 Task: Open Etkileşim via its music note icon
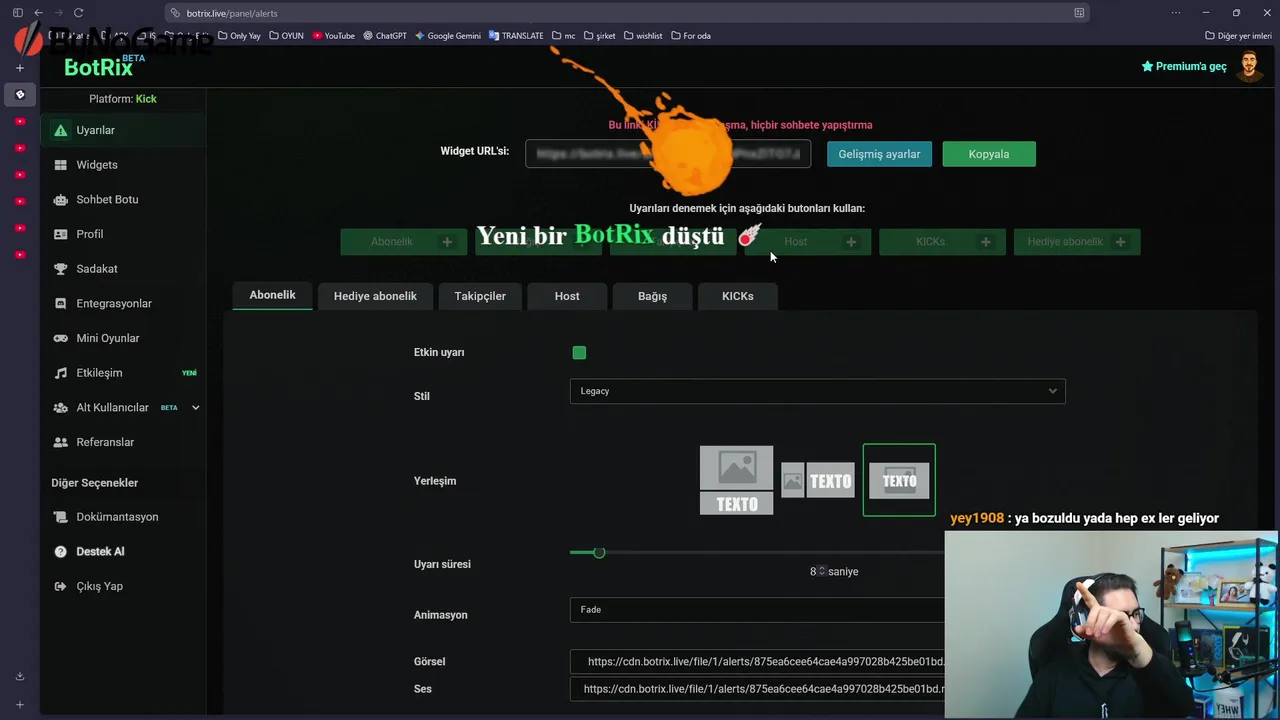[x=61, y=373]
